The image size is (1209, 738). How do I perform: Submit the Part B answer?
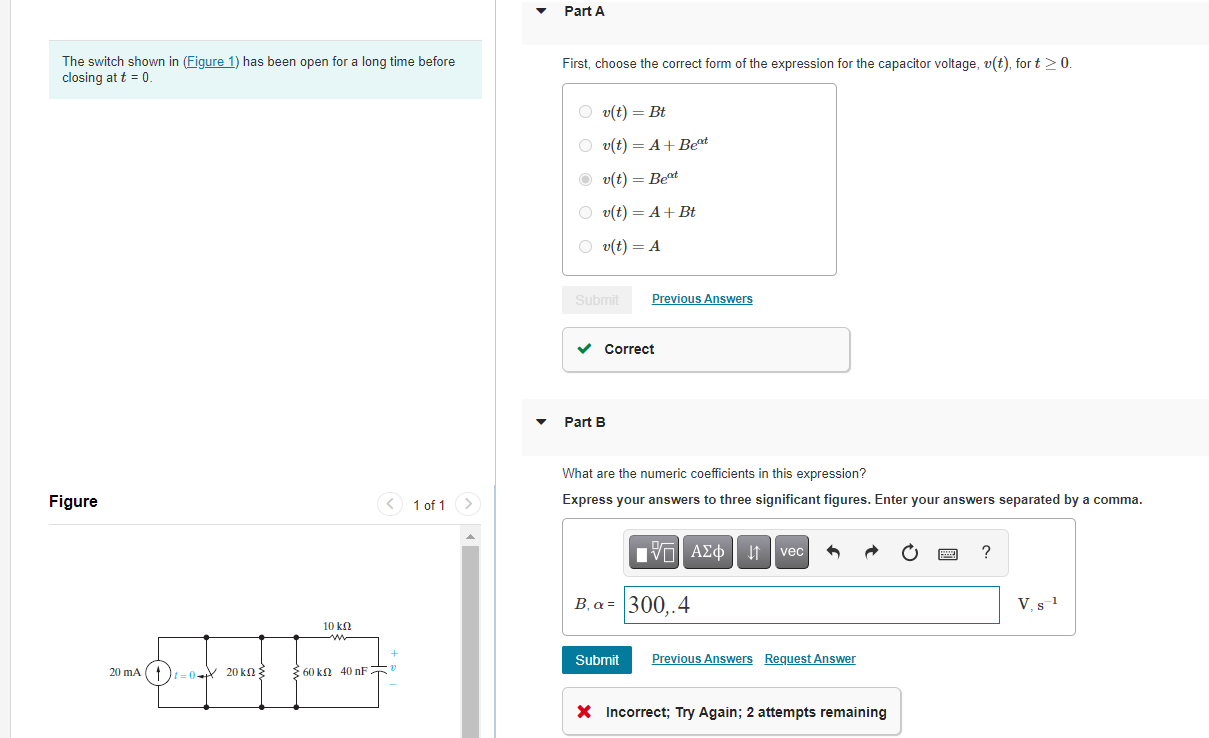pyautogui.click(x=596, y=659)
